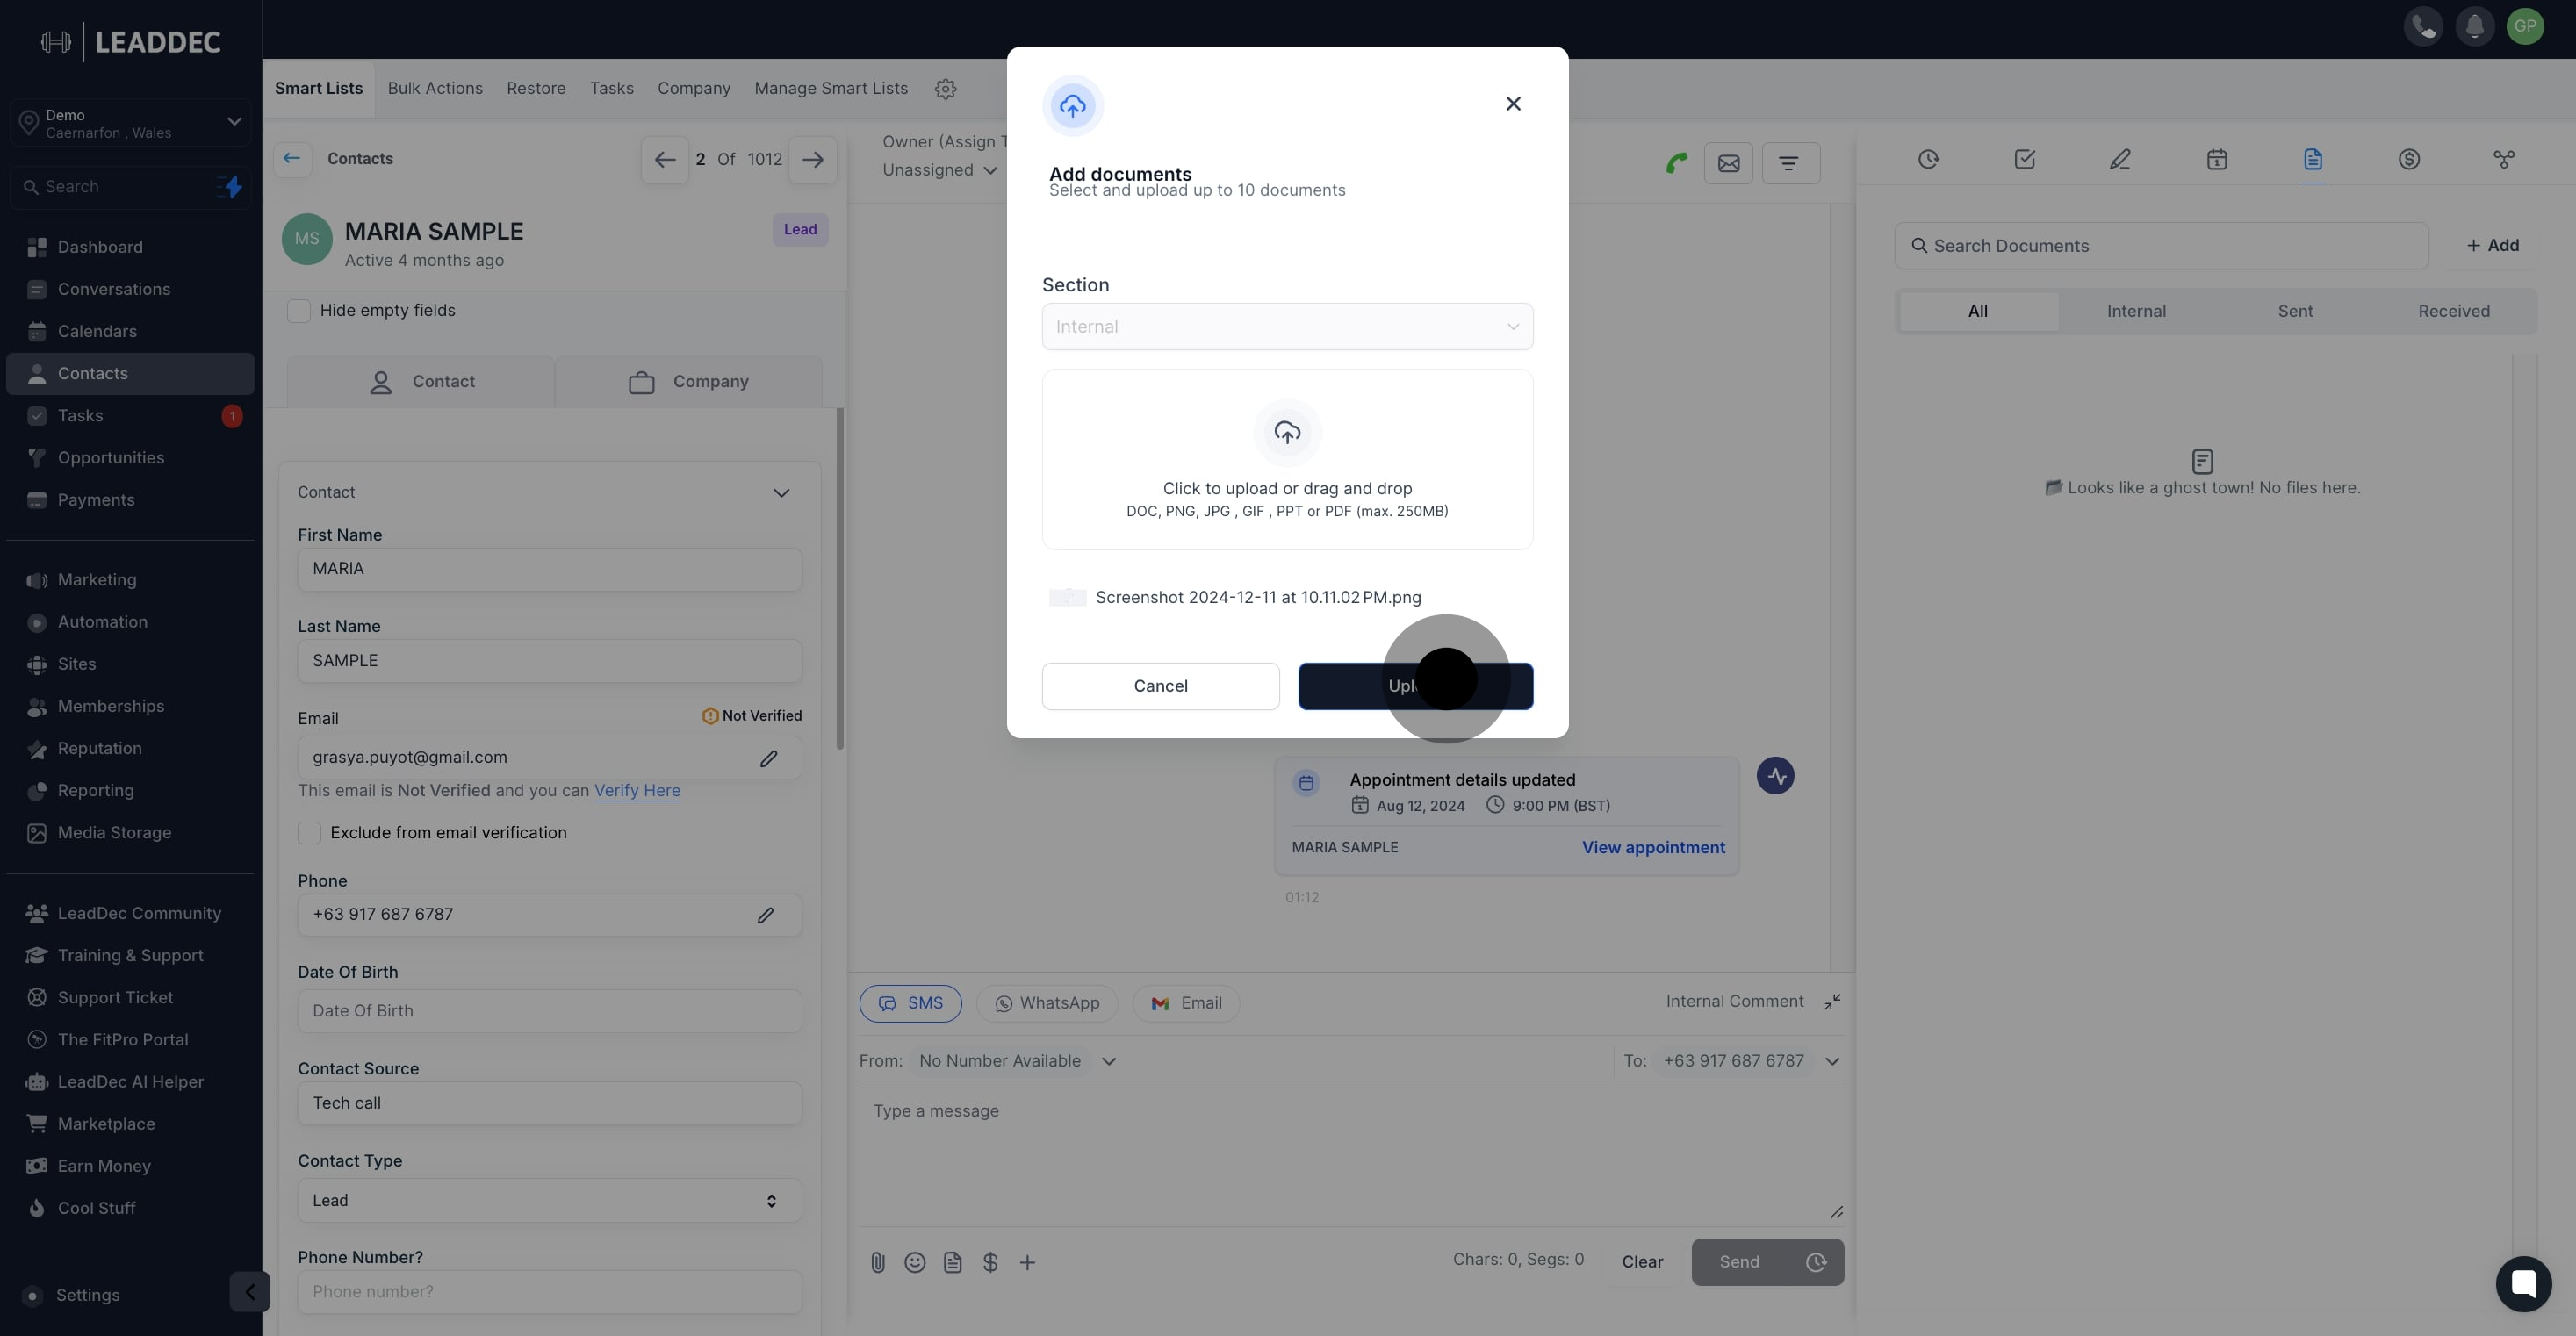
Task: Click the upload drag and drop area
Action: [1287, 460]
